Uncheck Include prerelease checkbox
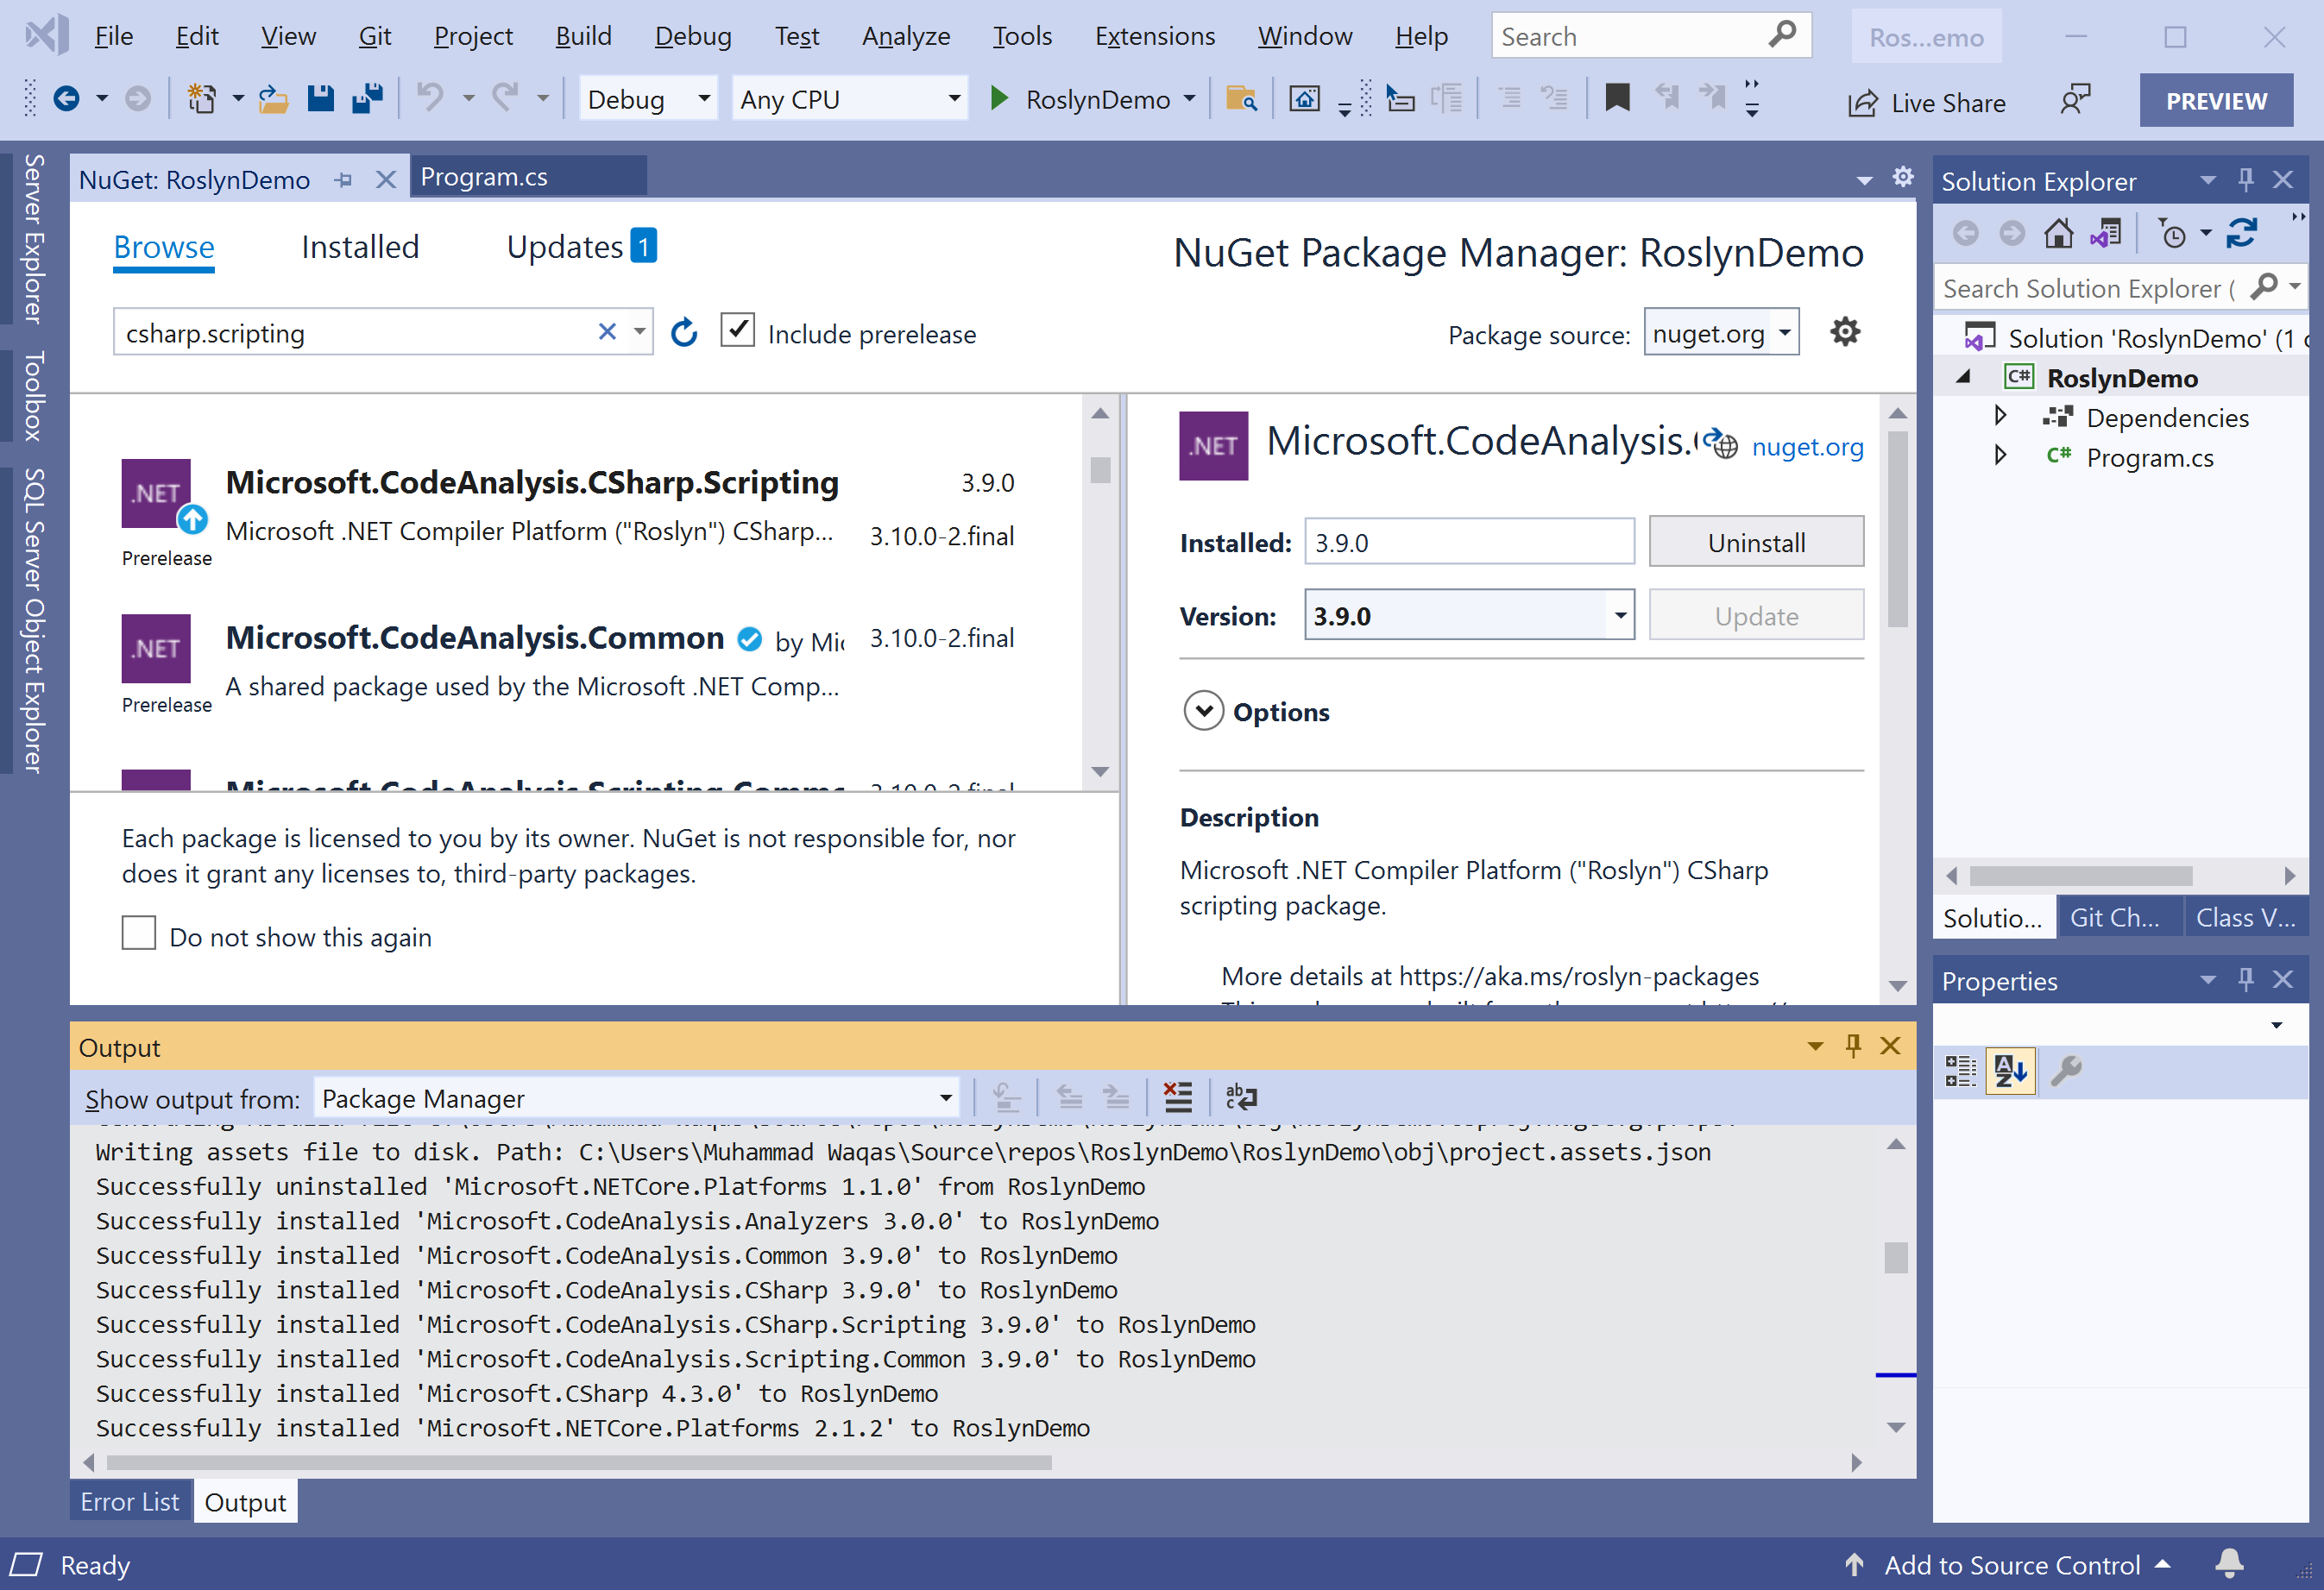 737,331
